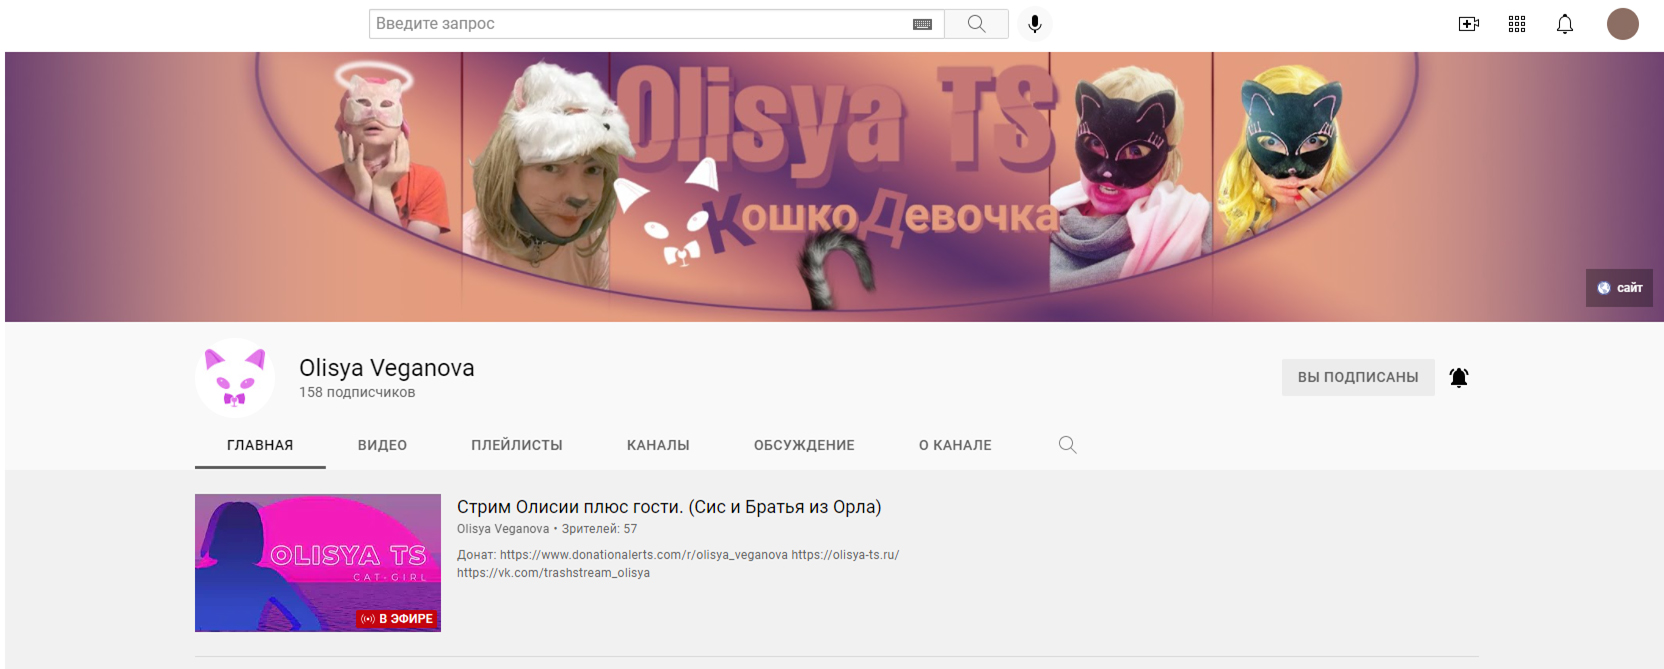1664x669 pixels.
Task: Open the сайт banner link
Action: click(1619, 288)
